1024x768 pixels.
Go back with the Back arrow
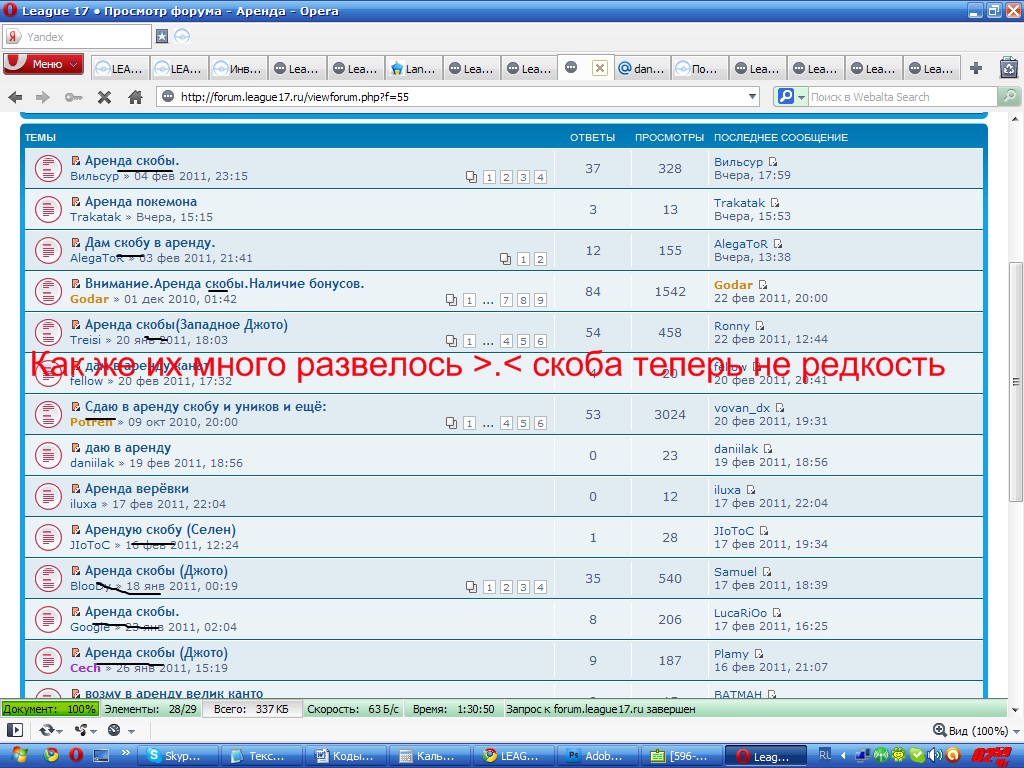point(15,97)
